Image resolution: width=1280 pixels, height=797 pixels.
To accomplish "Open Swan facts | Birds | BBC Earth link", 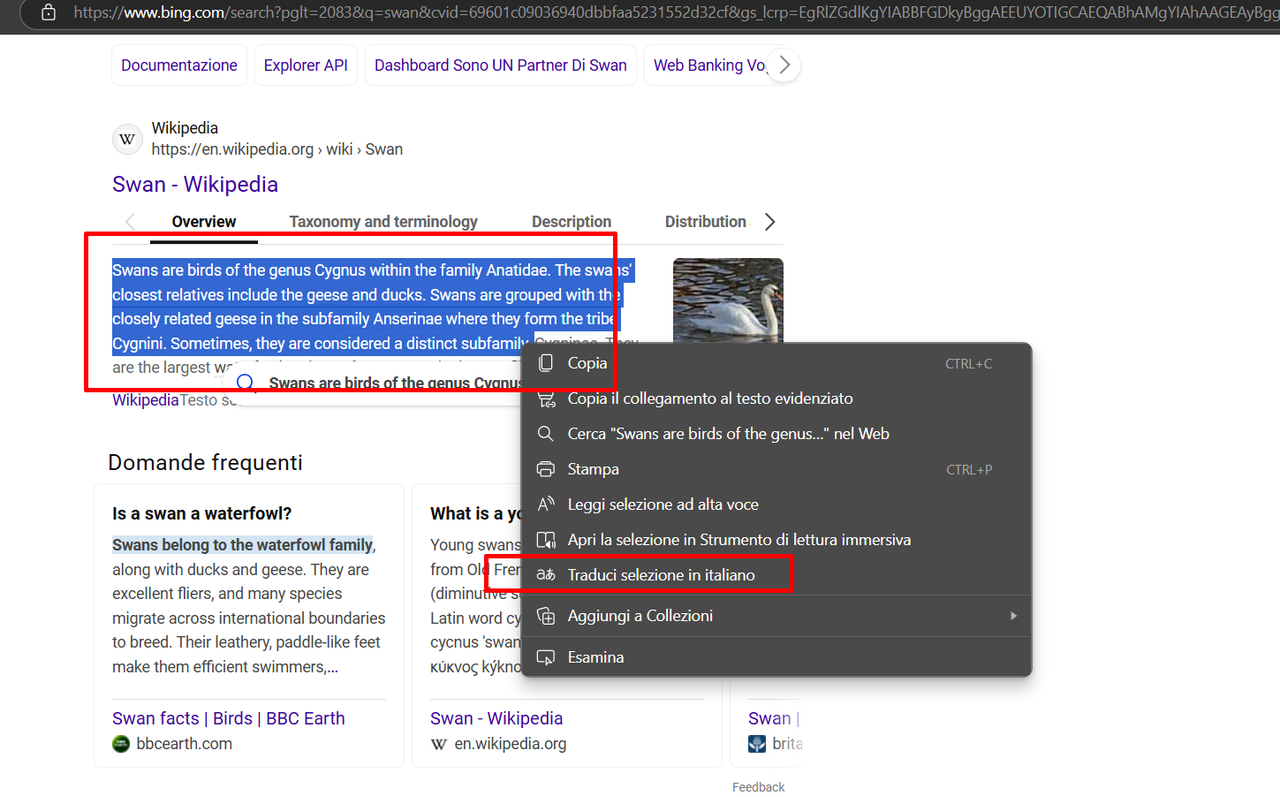I will 228,718.
